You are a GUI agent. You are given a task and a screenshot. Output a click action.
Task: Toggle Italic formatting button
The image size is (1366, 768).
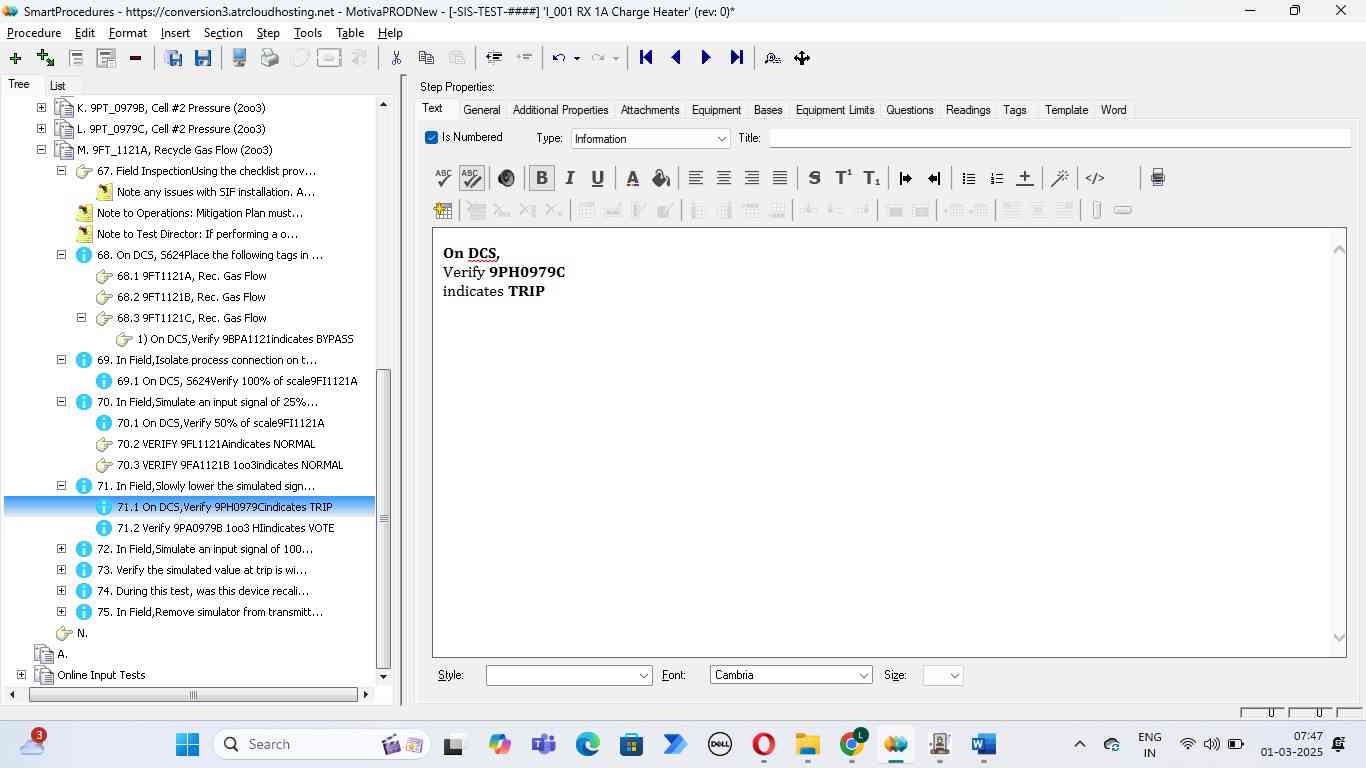(569, 178)
